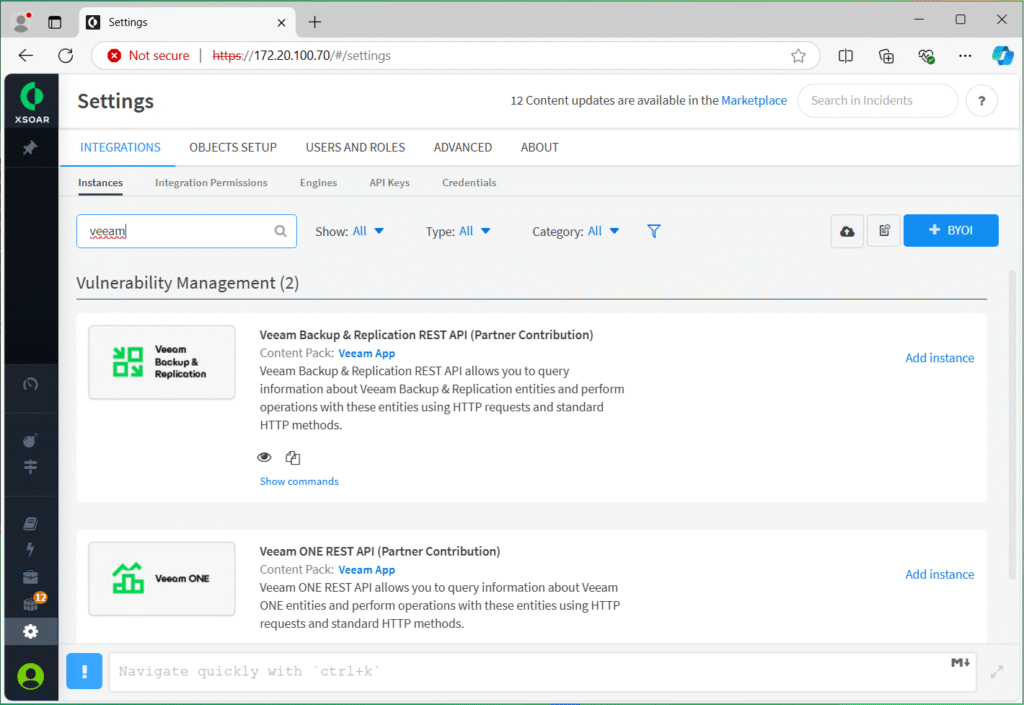Switch to ADVANCED tab
This screenshot has height=705, width=1024.
click(462, 148)
